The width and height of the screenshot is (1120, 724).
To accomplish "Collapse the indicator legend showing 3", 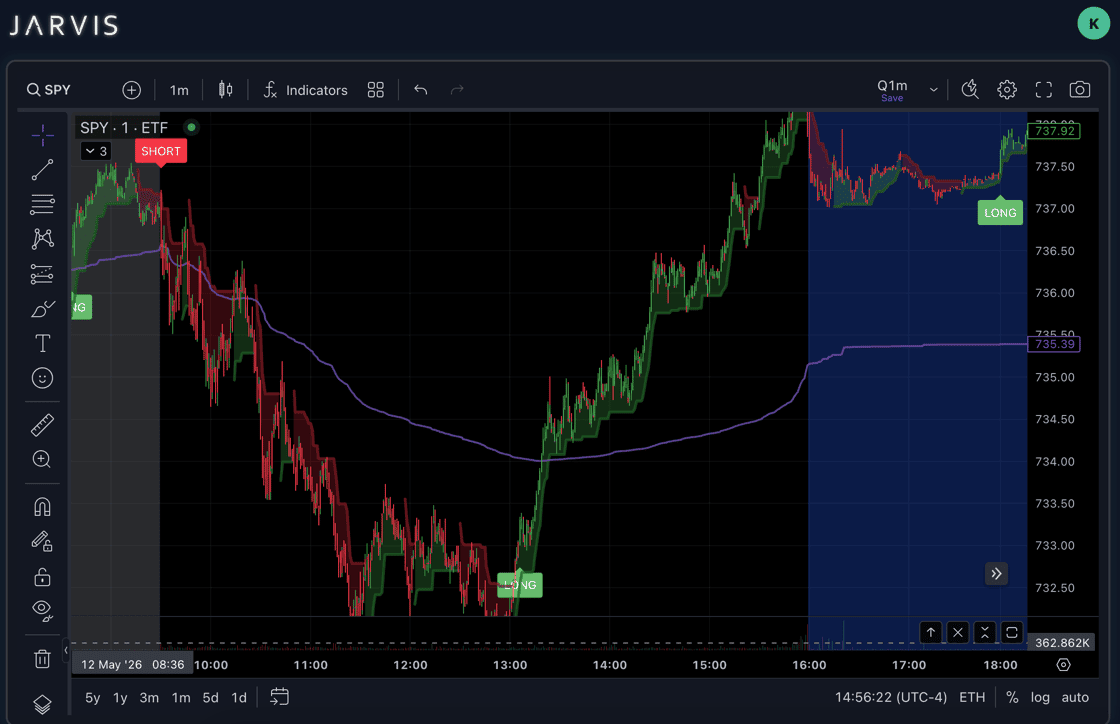I will pyautogui.click(x=96, y=151).
